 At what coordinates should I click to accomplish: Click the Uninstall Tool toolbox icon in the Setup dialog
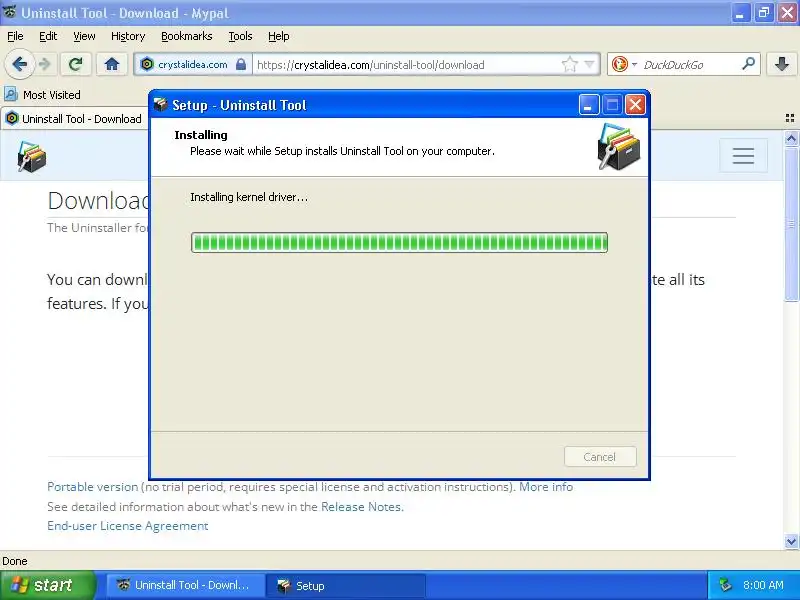click(x=619, y=147)
